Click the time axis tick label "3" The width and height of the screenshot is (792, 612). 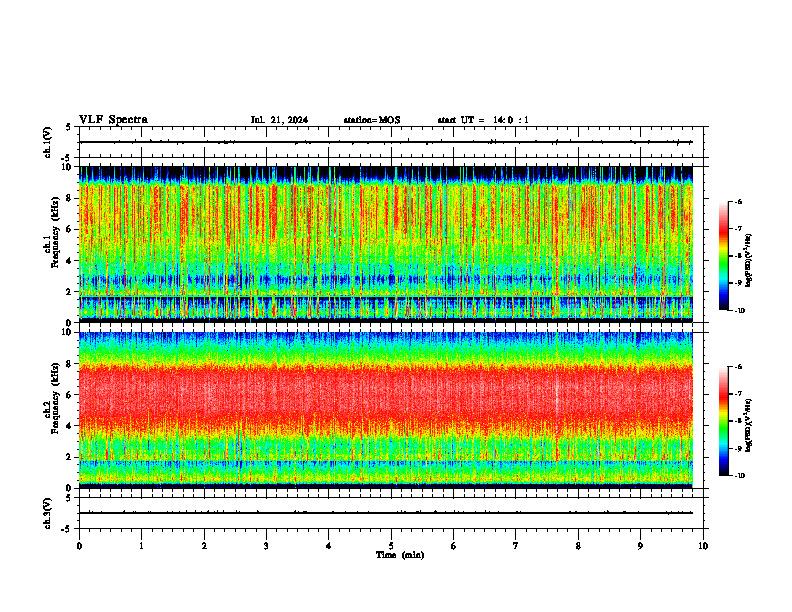click(x=266, y=546)
